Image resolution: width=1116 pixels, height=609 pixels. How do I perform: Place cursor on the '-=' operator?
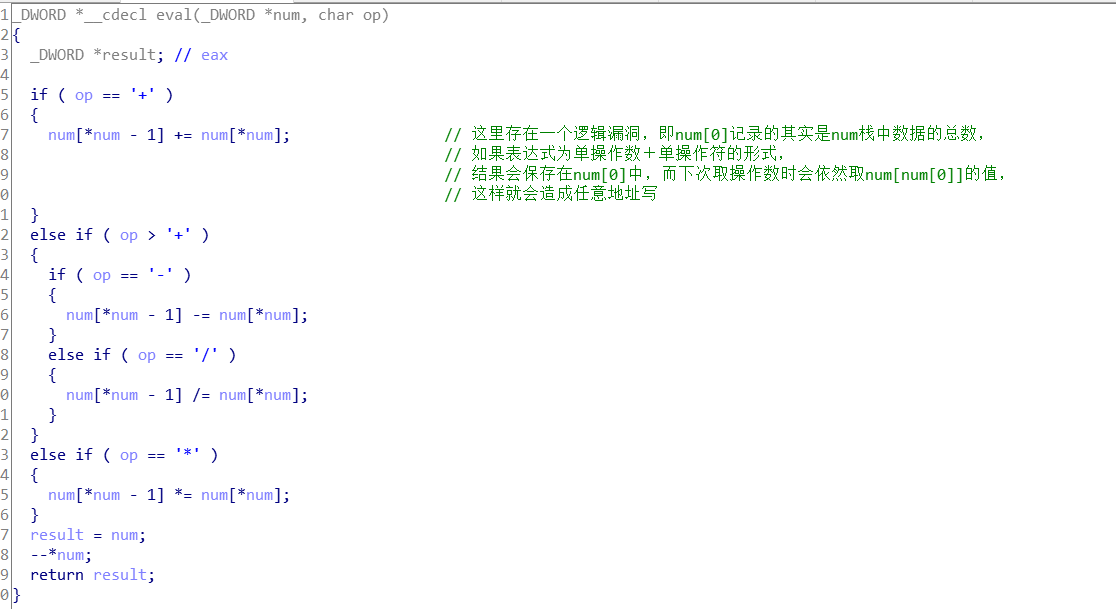click(201, 315)
